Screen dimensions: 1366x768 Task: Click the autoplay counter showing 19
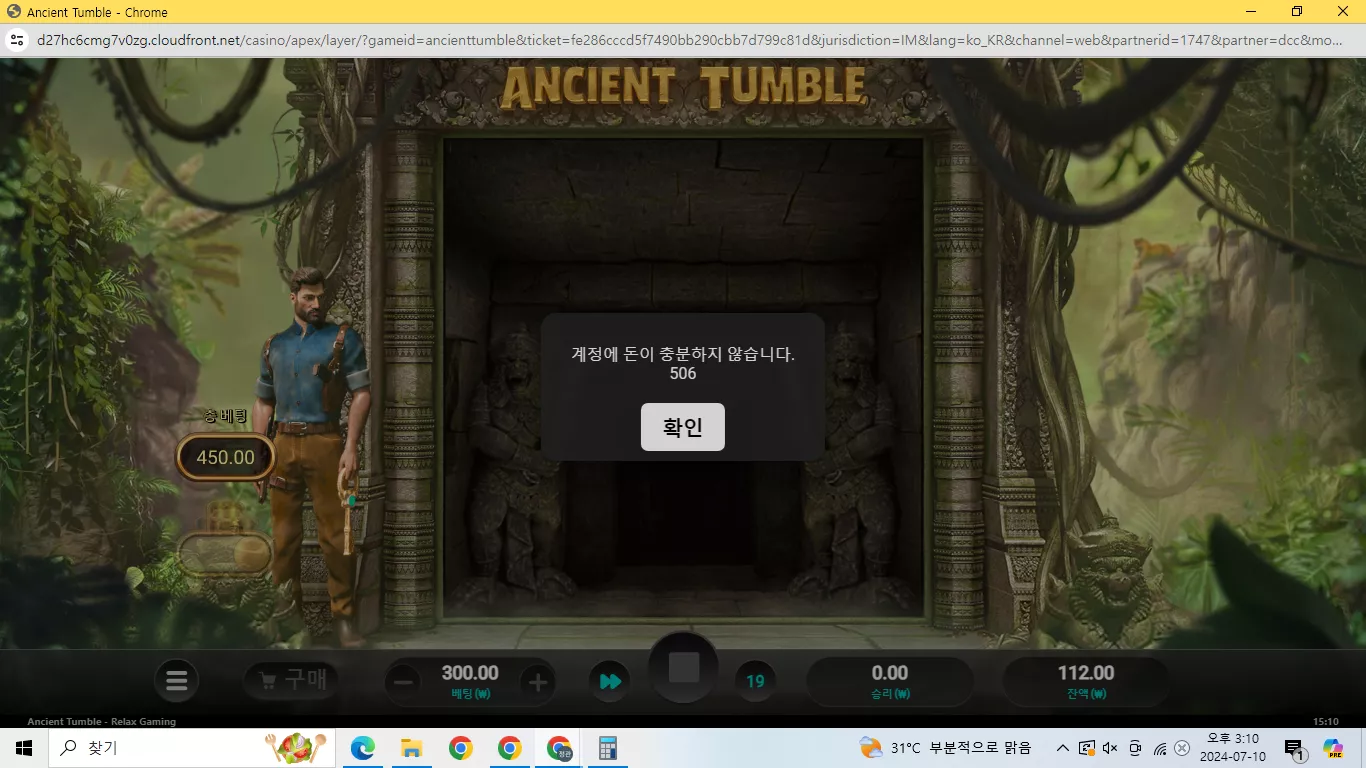pyautogui.click(x=755, y=682)
